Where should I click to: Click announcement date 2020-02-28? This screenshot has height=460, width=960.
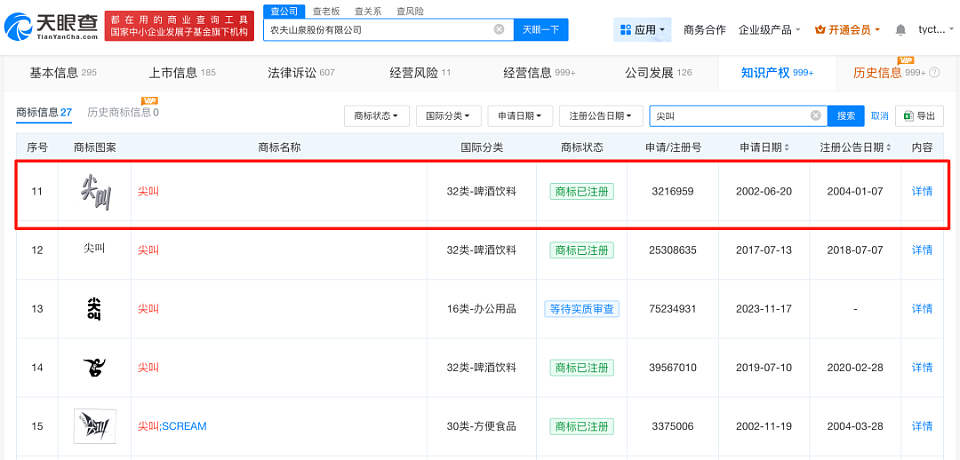point(855,368)
